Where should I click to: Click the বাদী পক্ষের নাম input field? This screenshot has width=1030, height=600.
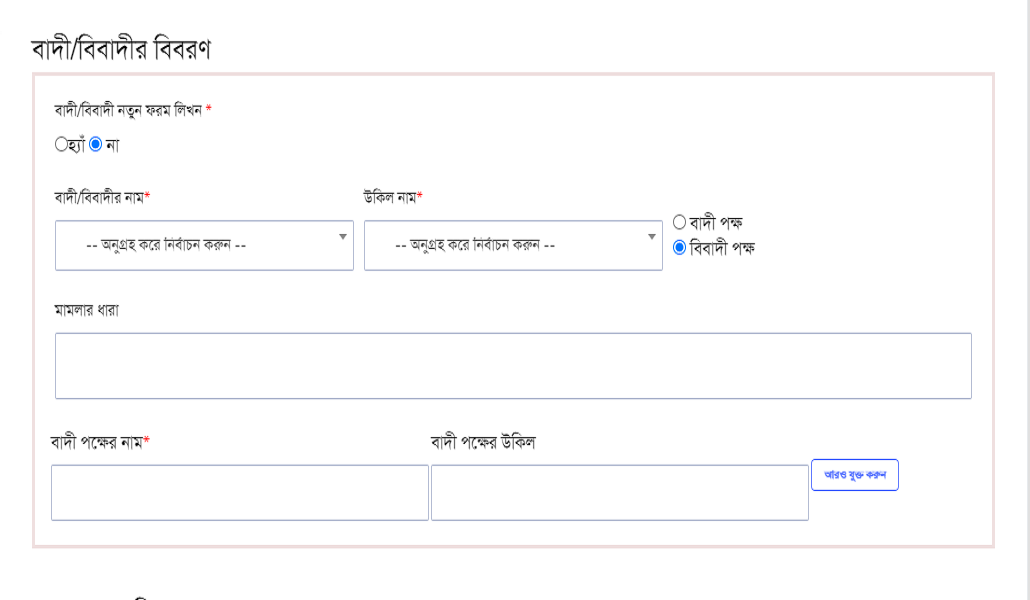coord(239,492)
